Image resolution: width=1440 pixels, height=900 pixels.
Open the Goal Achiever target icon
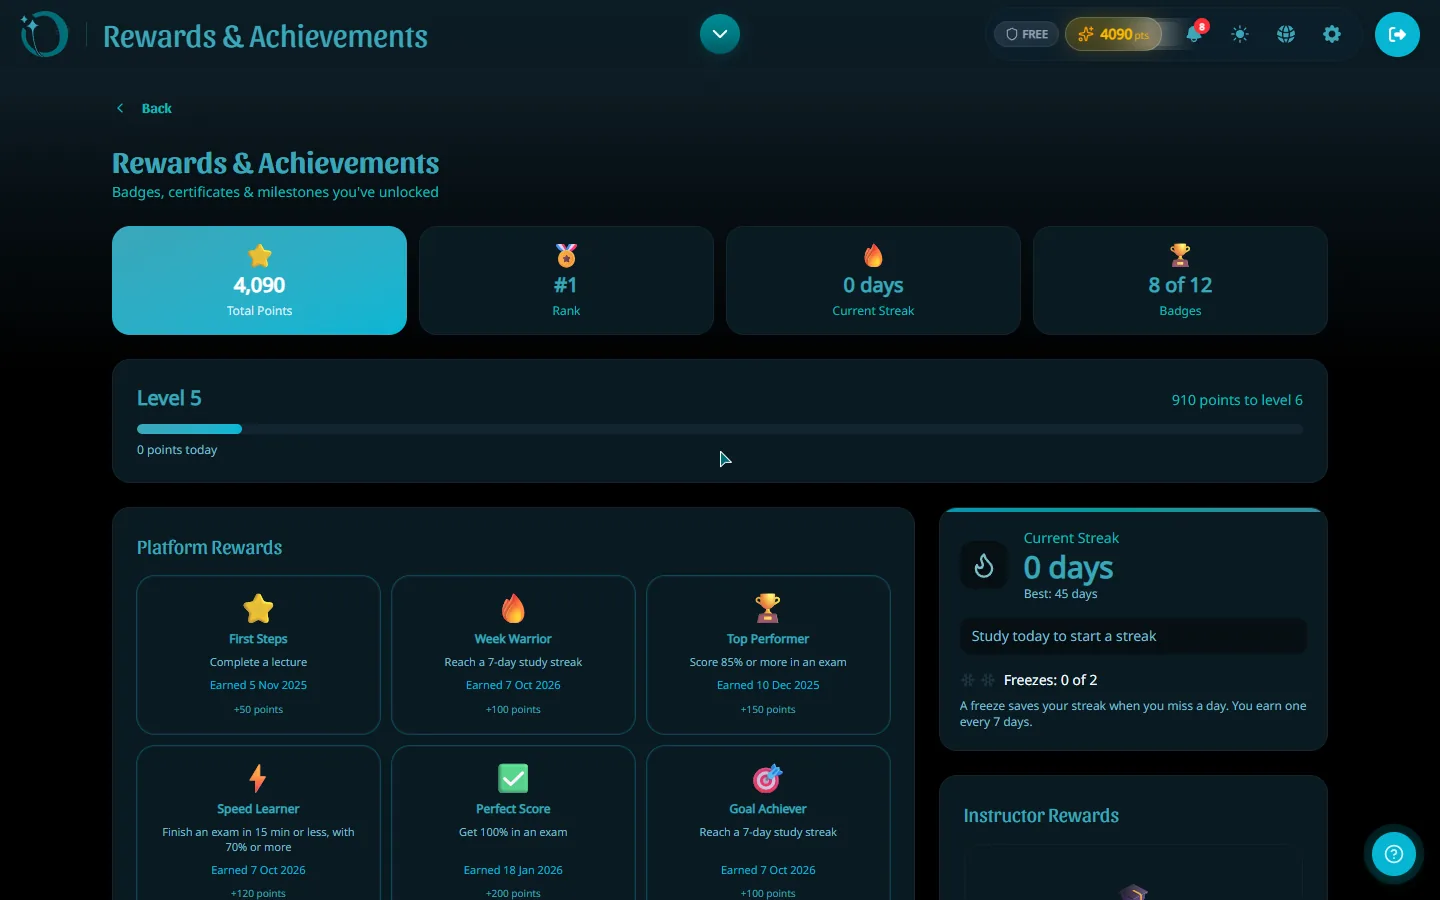click(768, 778)
